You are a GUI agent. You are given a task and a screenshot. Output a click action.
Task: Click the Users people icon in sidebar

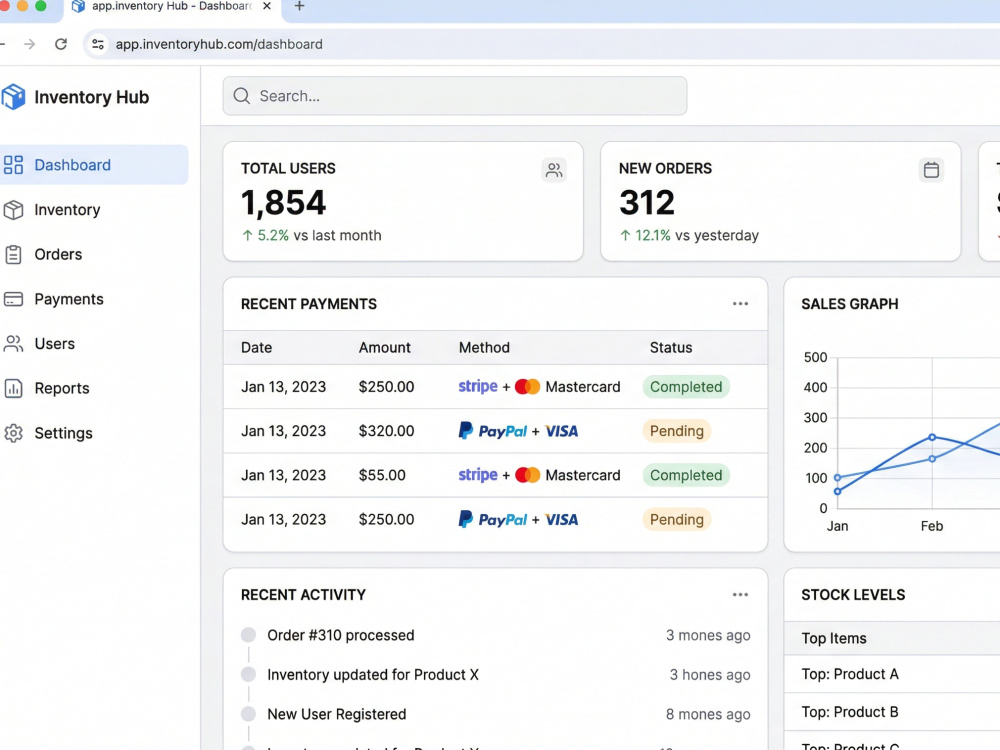pyautogui.click(x=13, y=344)
